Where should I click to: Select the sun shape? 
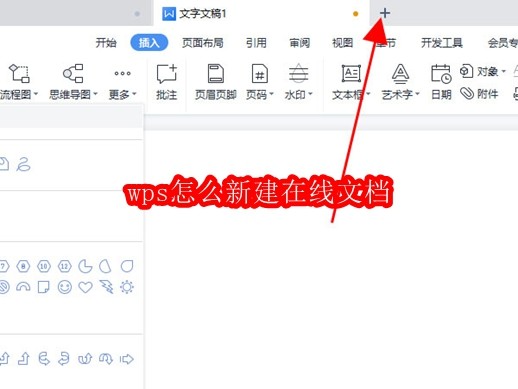pyautogui.click(x=127, y=287)
